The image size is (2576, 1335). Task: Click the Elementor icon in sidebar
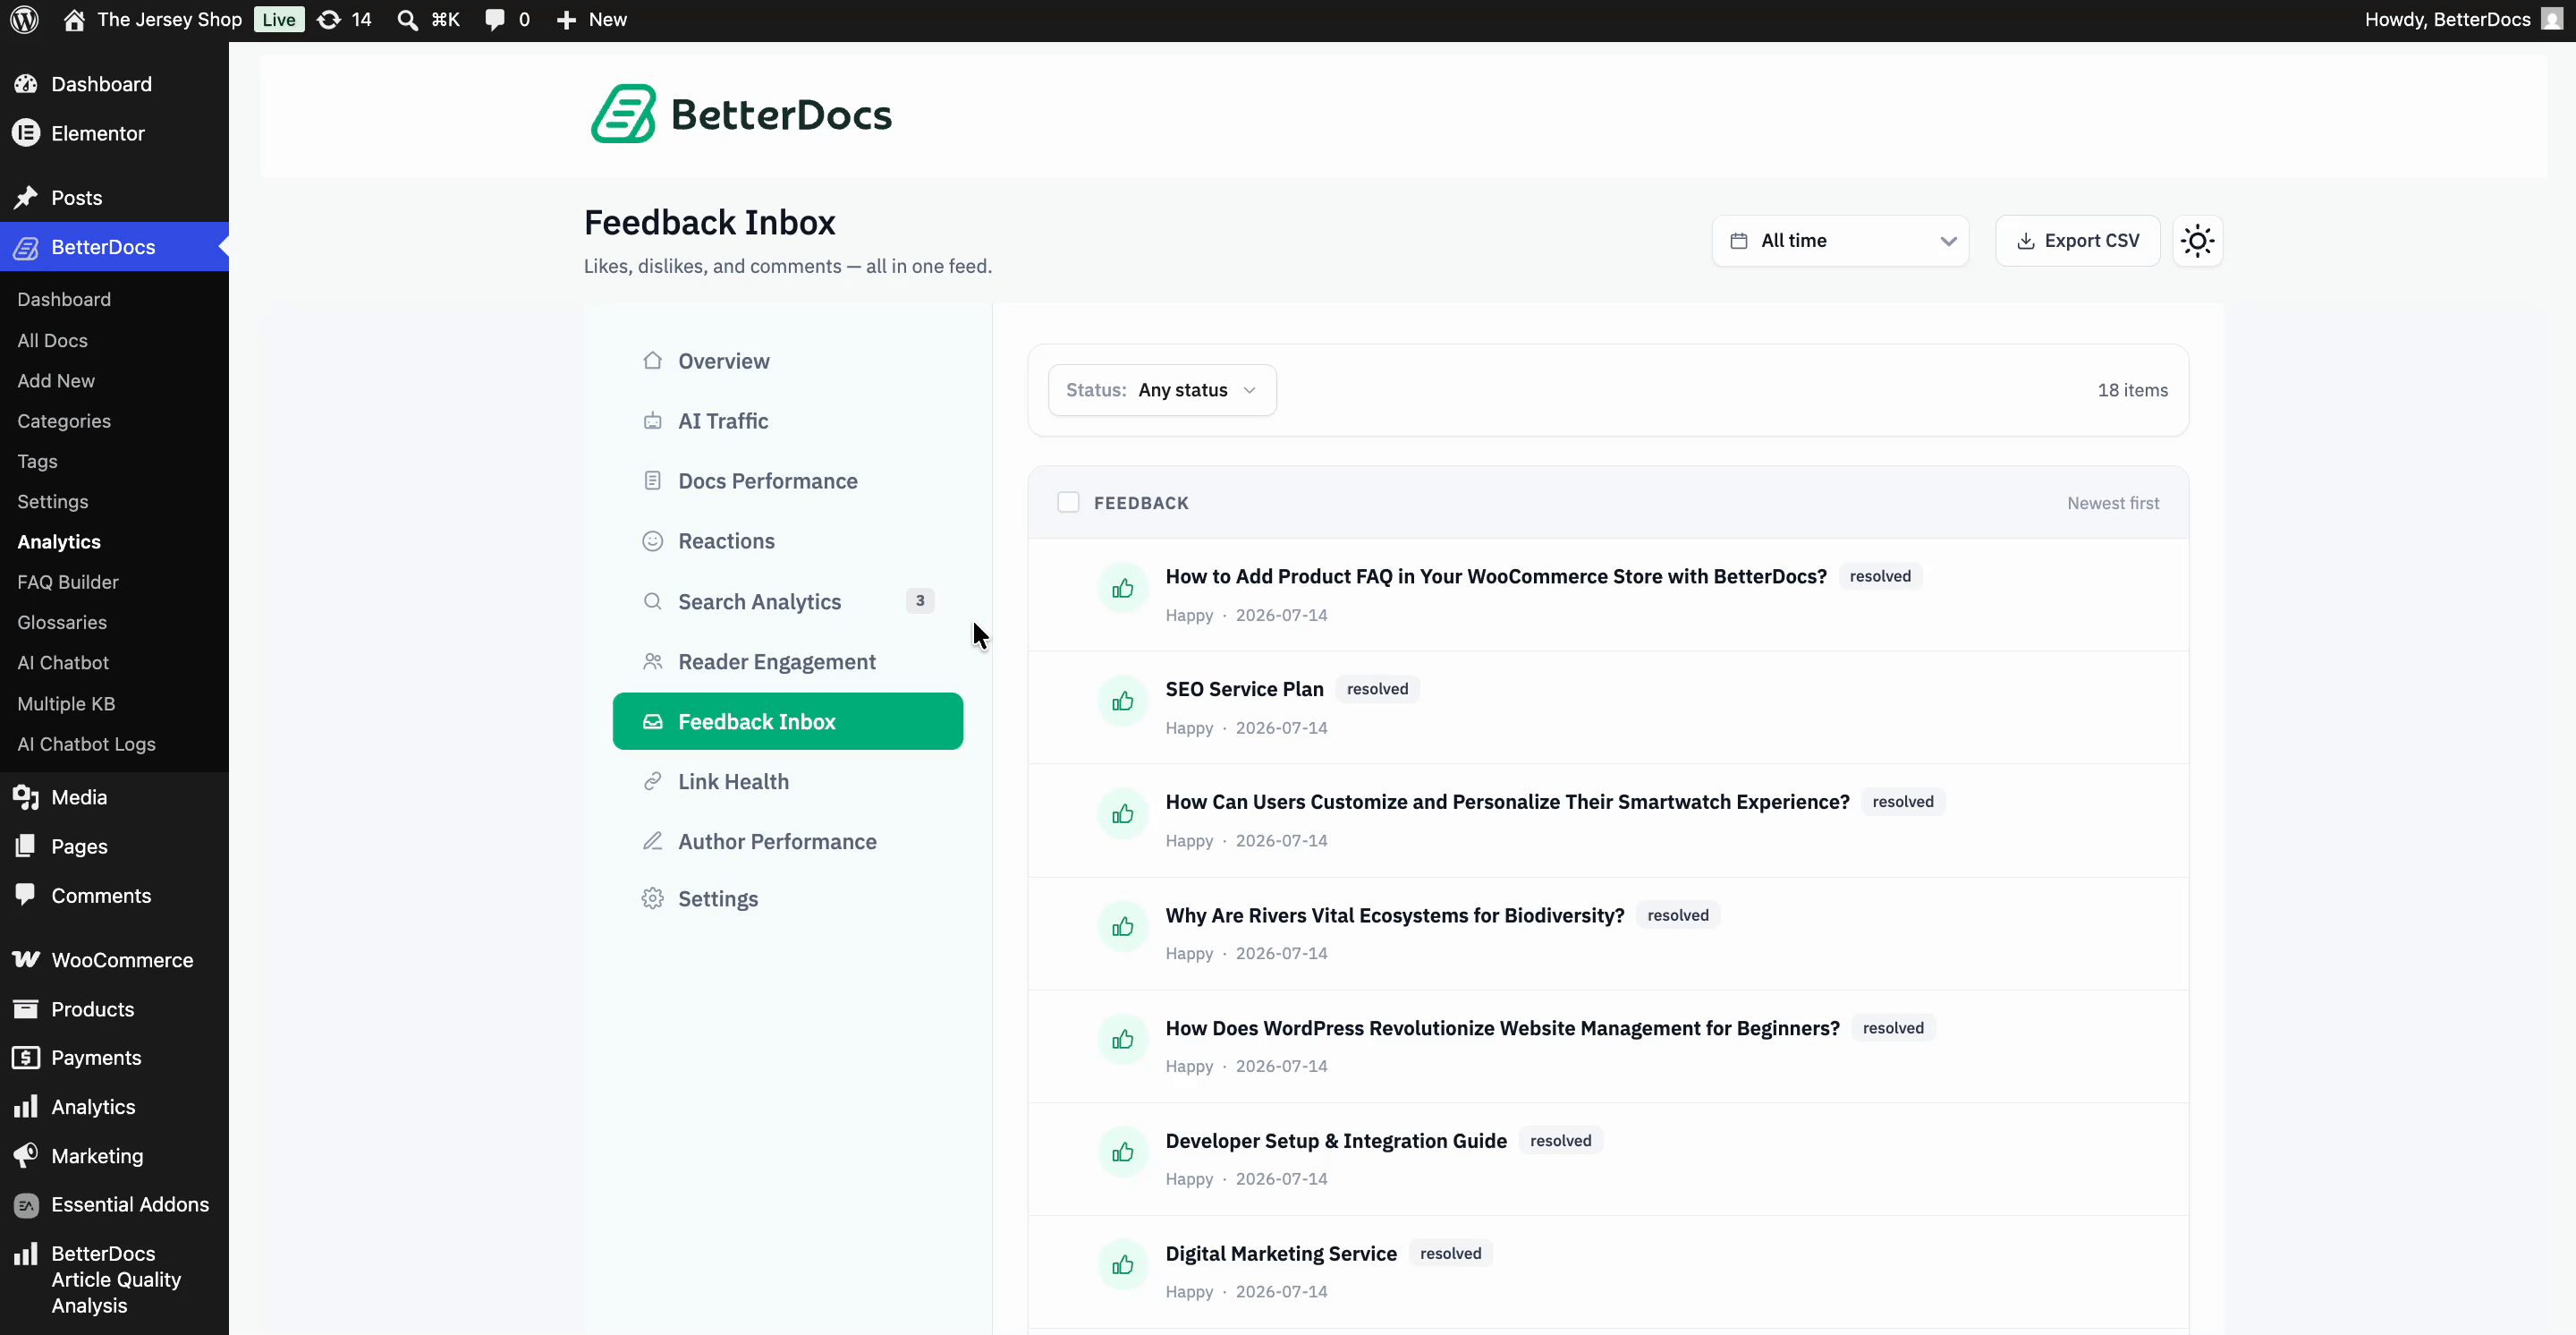[26, 133]
